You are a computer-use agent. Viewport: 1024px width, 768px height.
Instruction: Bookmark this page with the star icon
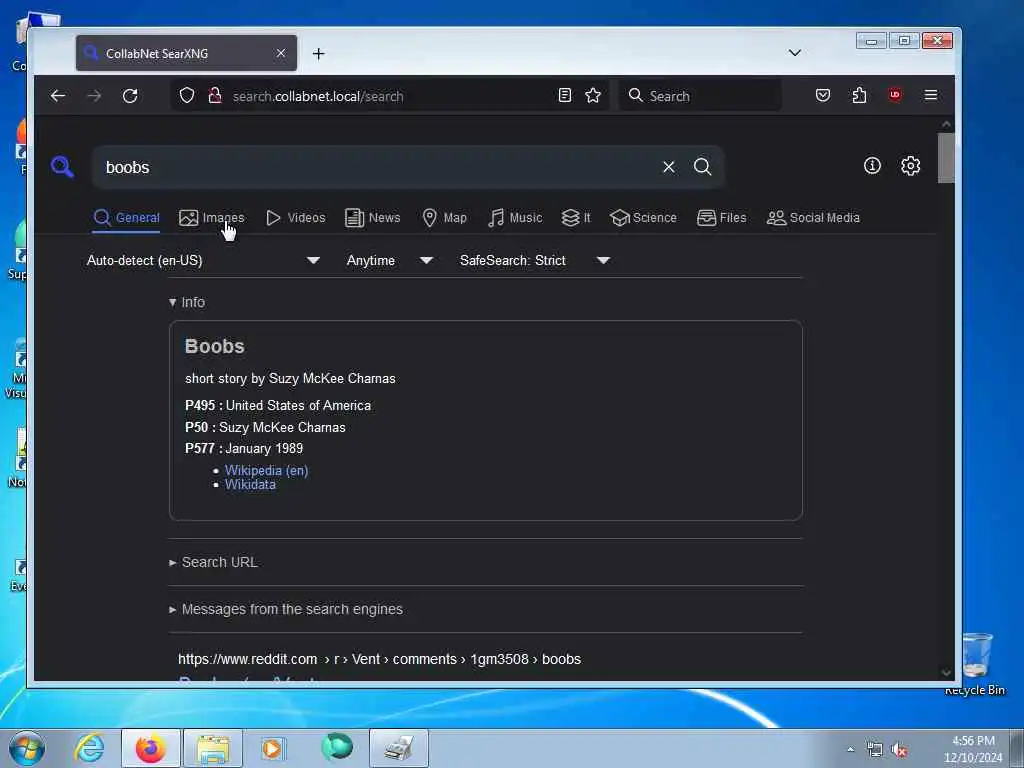click(x=593, y=95)
